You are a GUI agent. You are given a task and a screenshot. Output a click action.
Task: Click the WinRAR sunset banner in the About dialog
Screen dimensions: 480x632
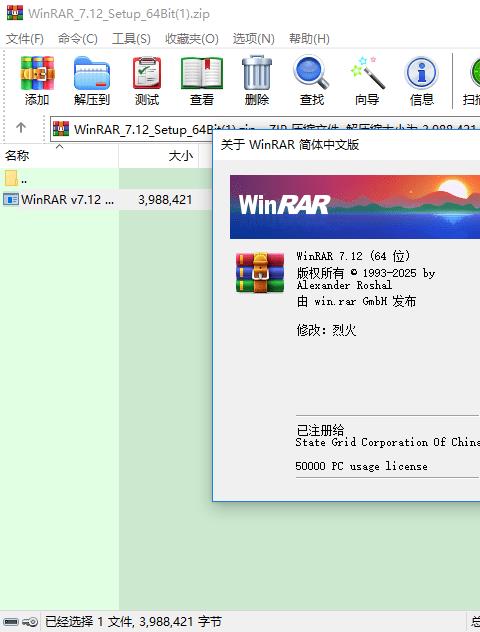(355, 207)
